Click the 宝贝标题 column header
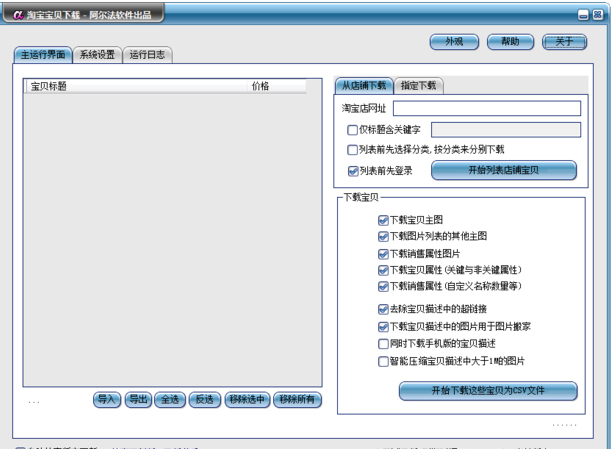The image size is (612, 449). (136, 86)
